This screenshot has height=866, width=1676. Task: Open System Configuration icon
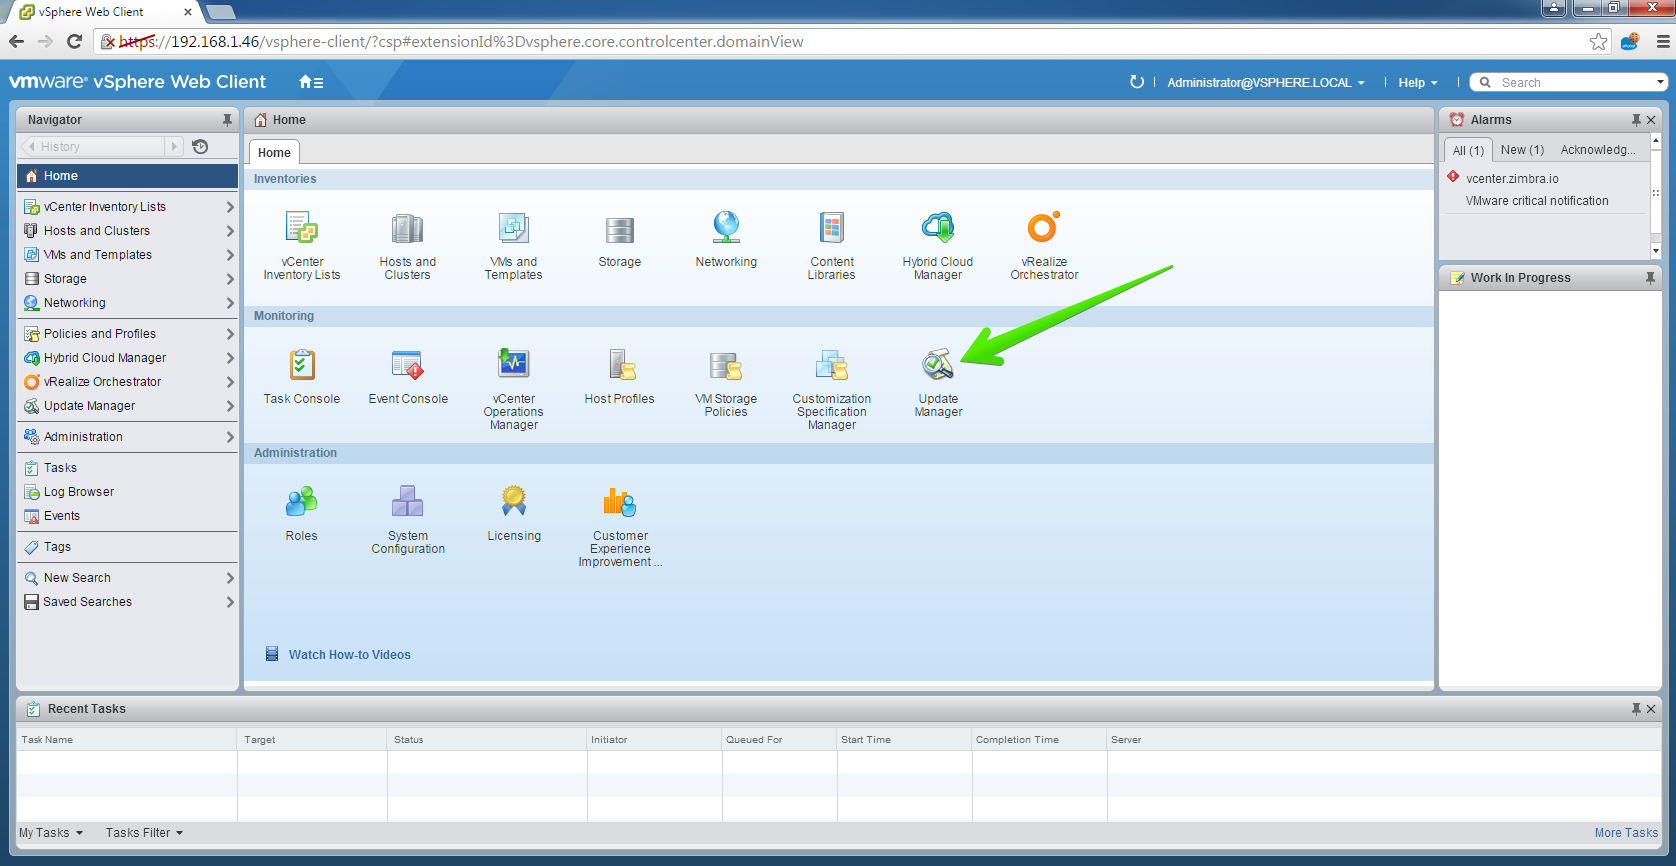coord(408,501)
